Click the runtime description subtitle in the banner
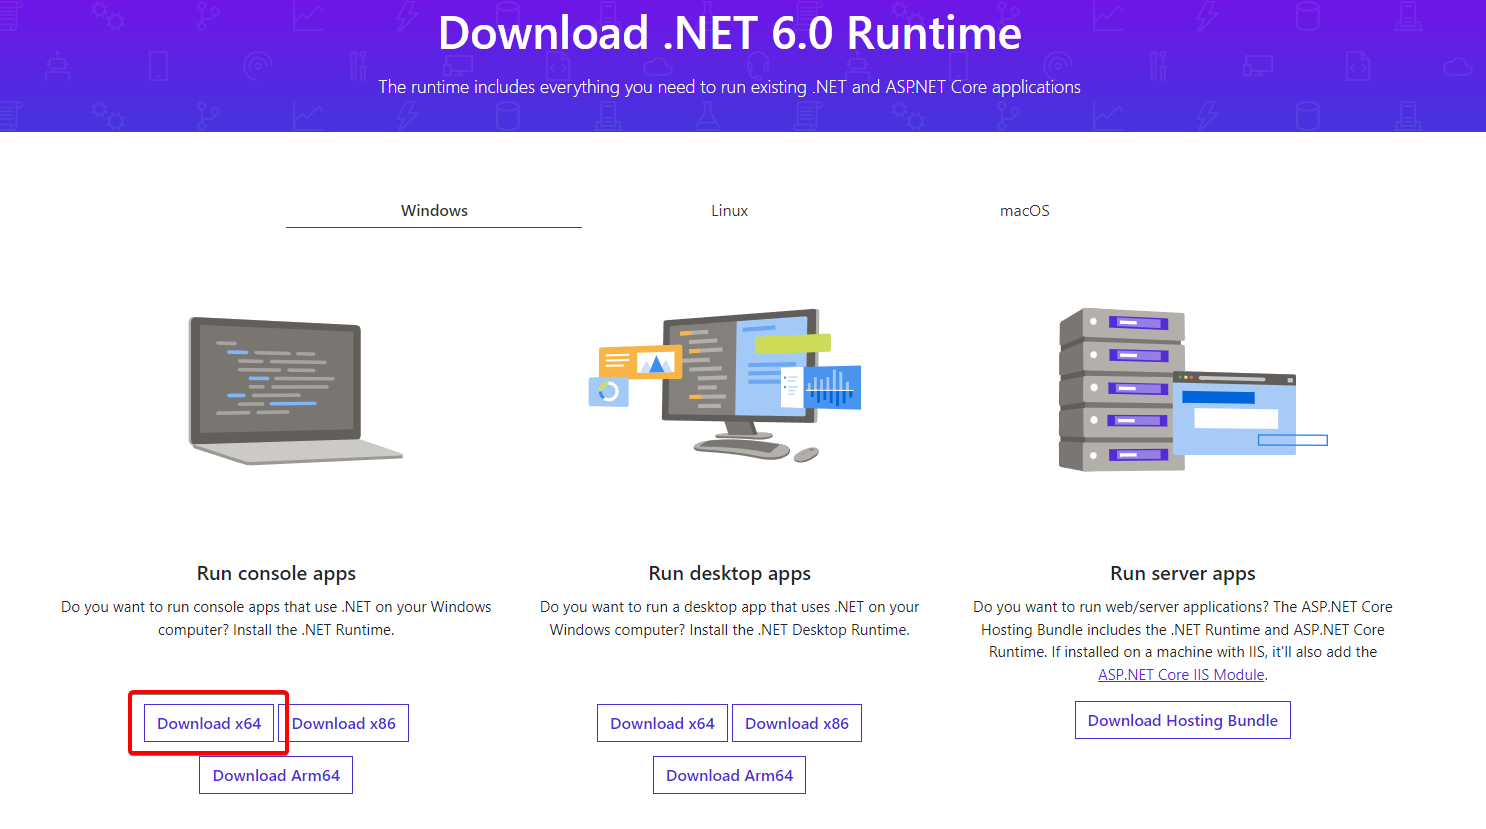Screen dimensions: 1486x829 tap(729, 87)
